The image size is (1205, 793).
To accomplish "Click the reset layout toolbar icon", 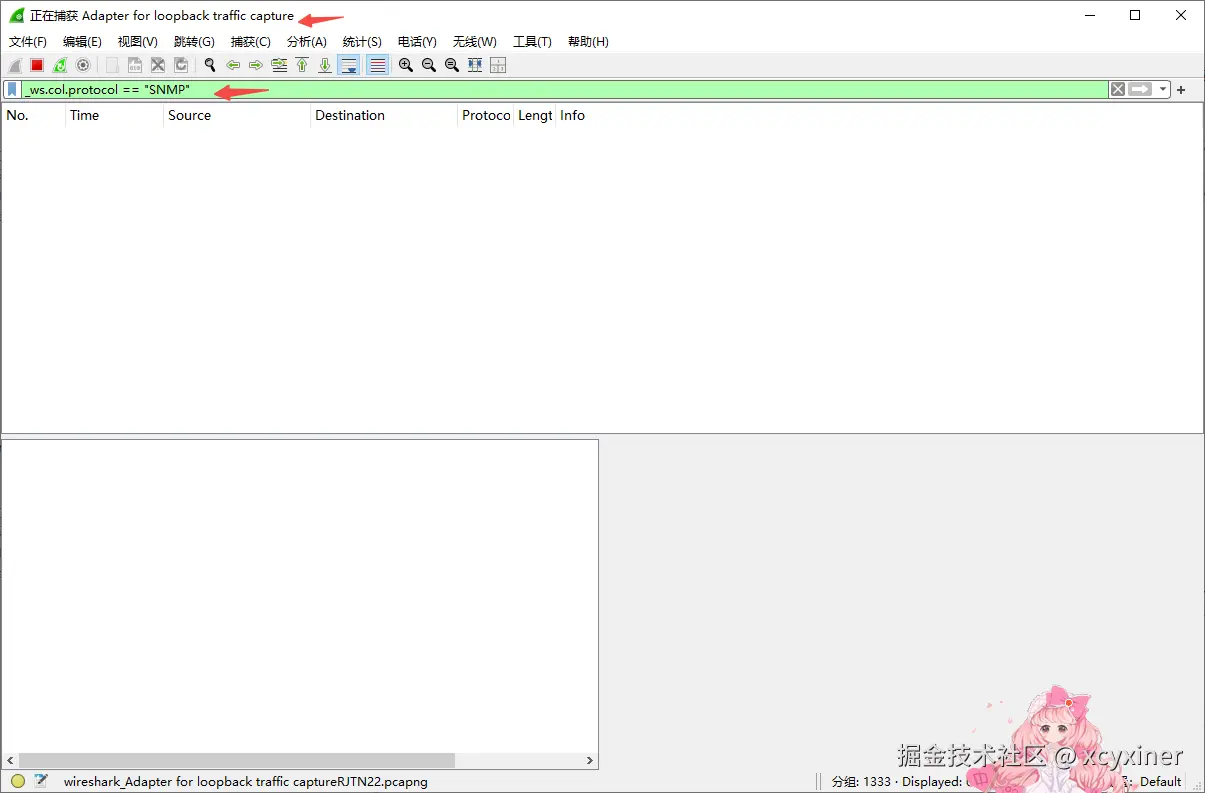I will click(498, 65).
